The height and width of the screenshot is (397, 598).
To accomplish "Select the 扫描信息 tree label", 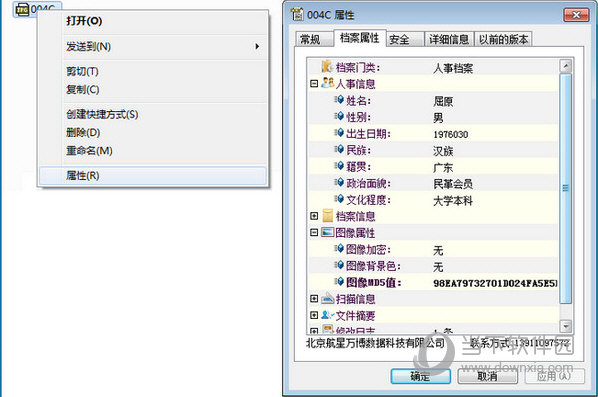I will [355, 299].
